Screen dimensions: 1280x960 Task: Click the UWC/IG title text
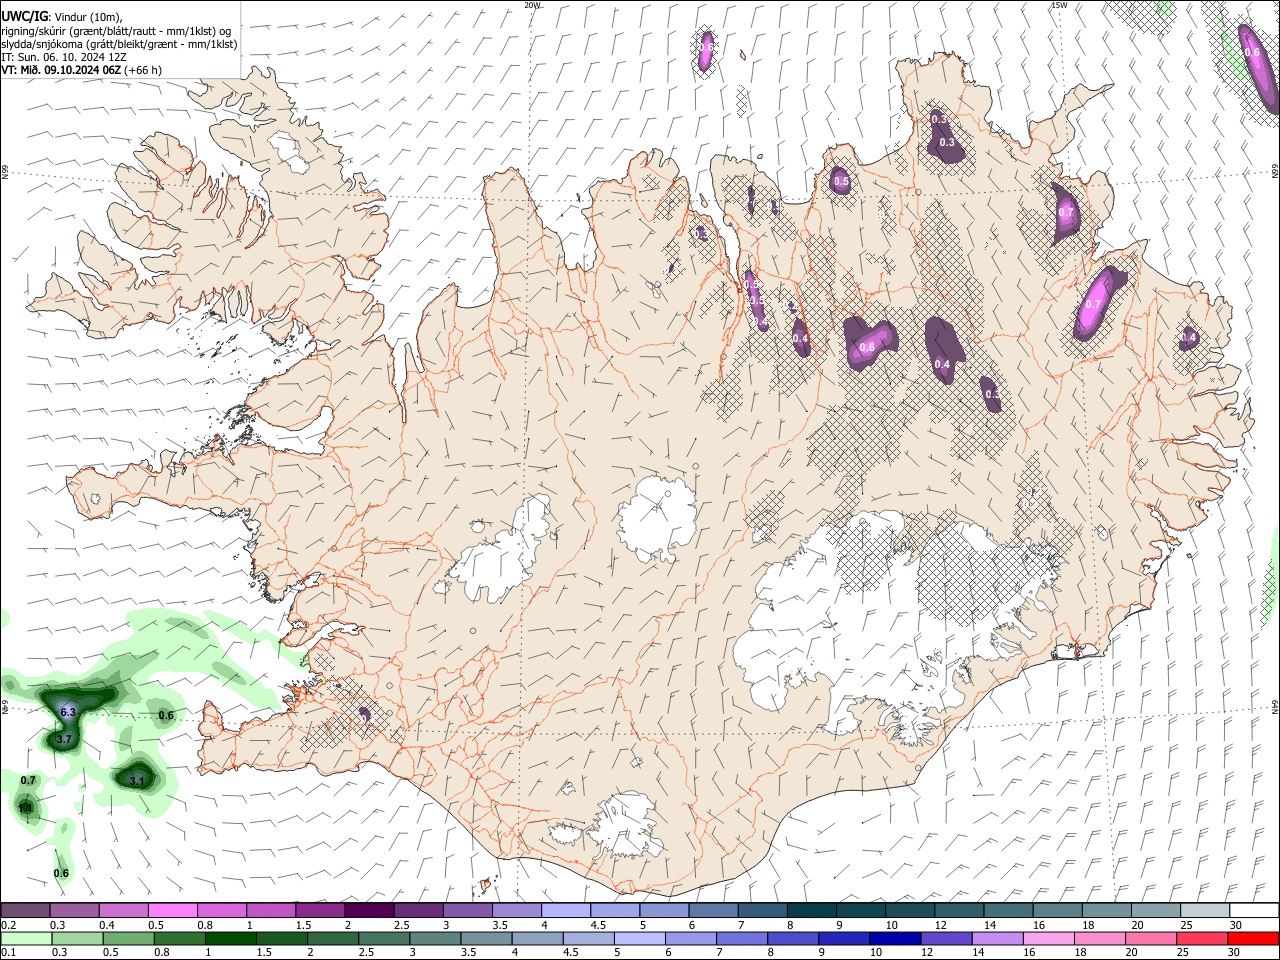point(24,16)
